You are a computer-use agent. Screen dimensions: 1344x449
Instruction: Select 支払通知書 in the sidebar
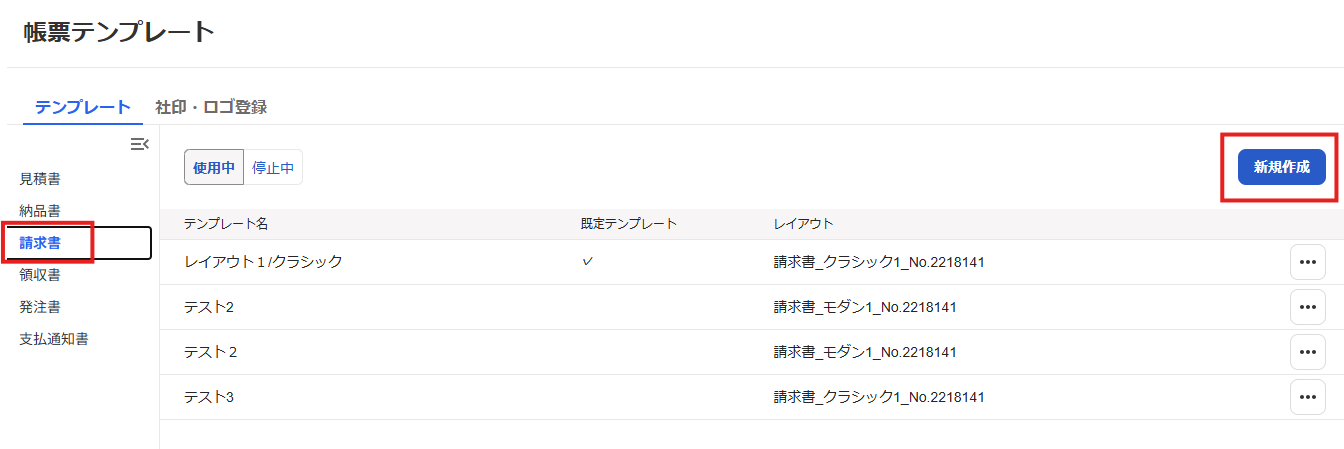click(54, 339)
